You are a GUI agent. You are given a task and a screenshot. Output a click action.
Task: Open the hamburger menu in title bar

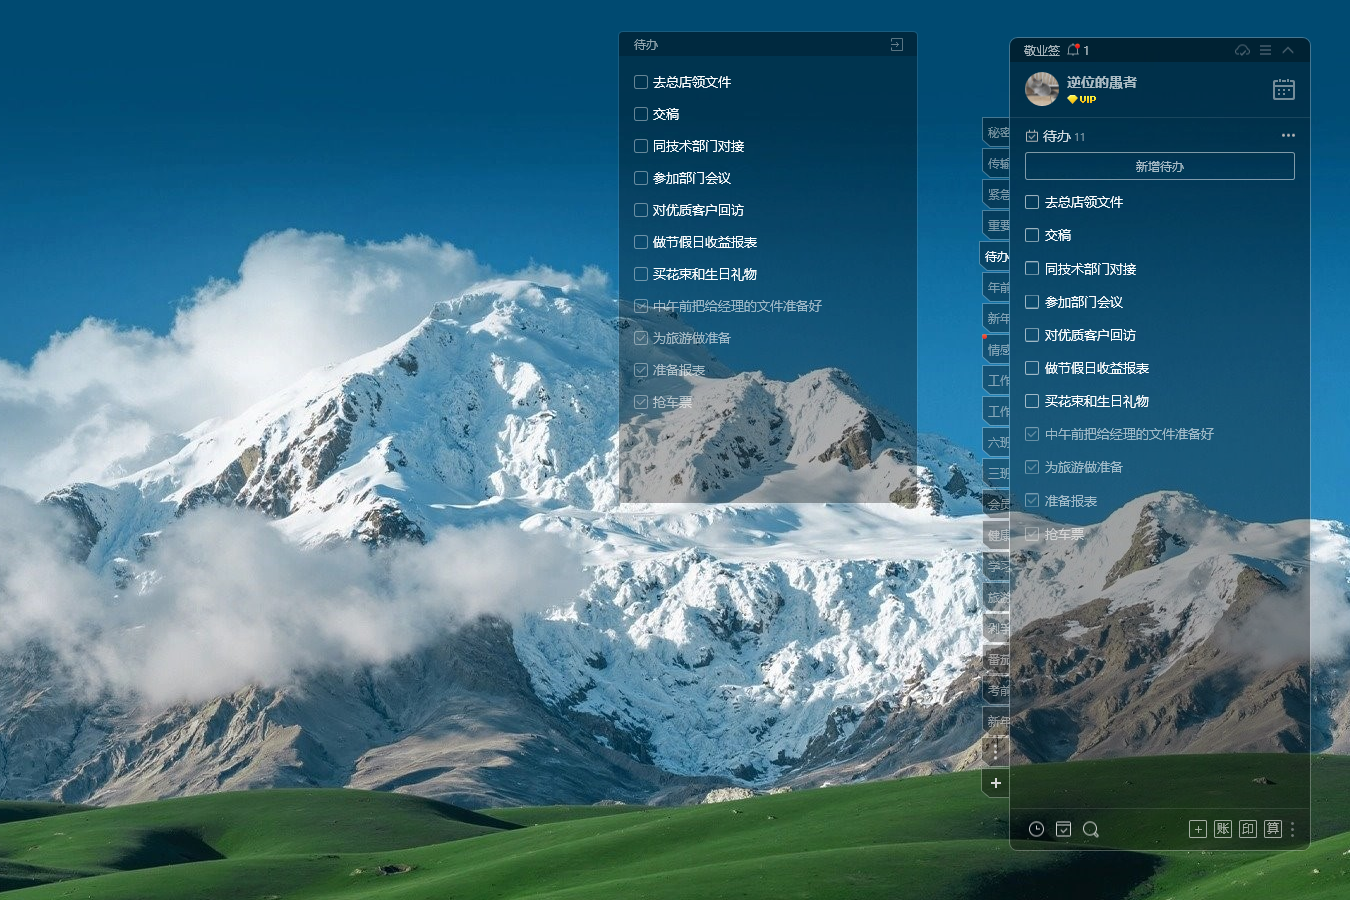tap(1265, 50)
